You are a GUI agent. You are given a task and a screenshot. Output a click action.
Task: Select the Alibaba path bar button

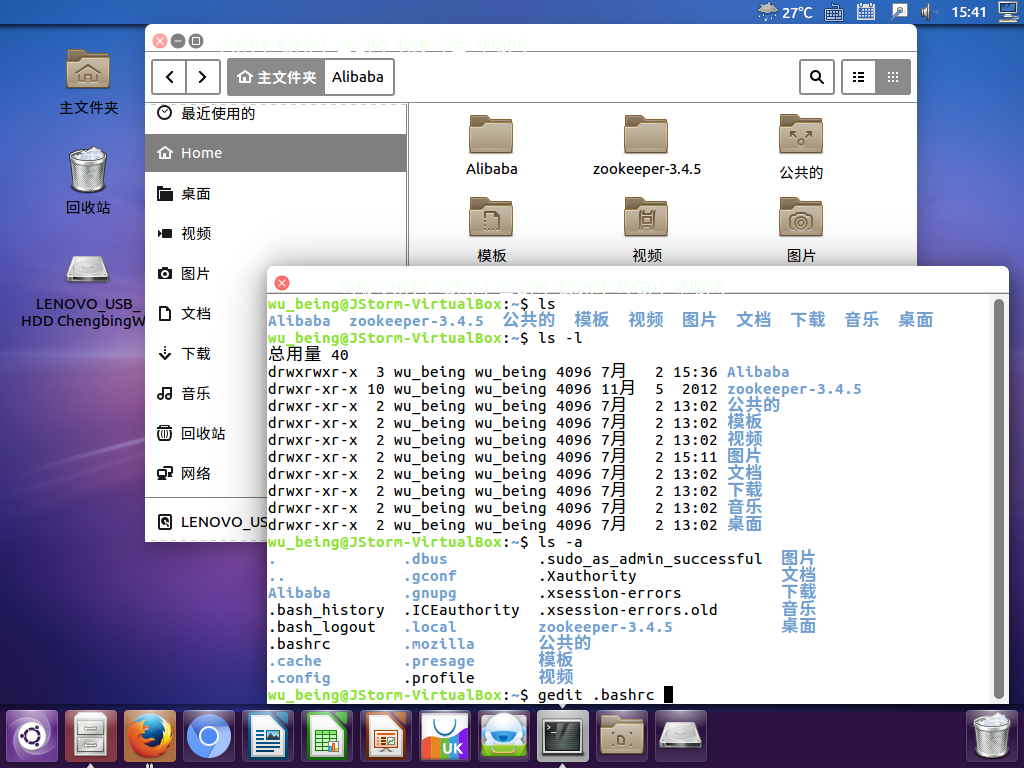click(x=357, y=77)
